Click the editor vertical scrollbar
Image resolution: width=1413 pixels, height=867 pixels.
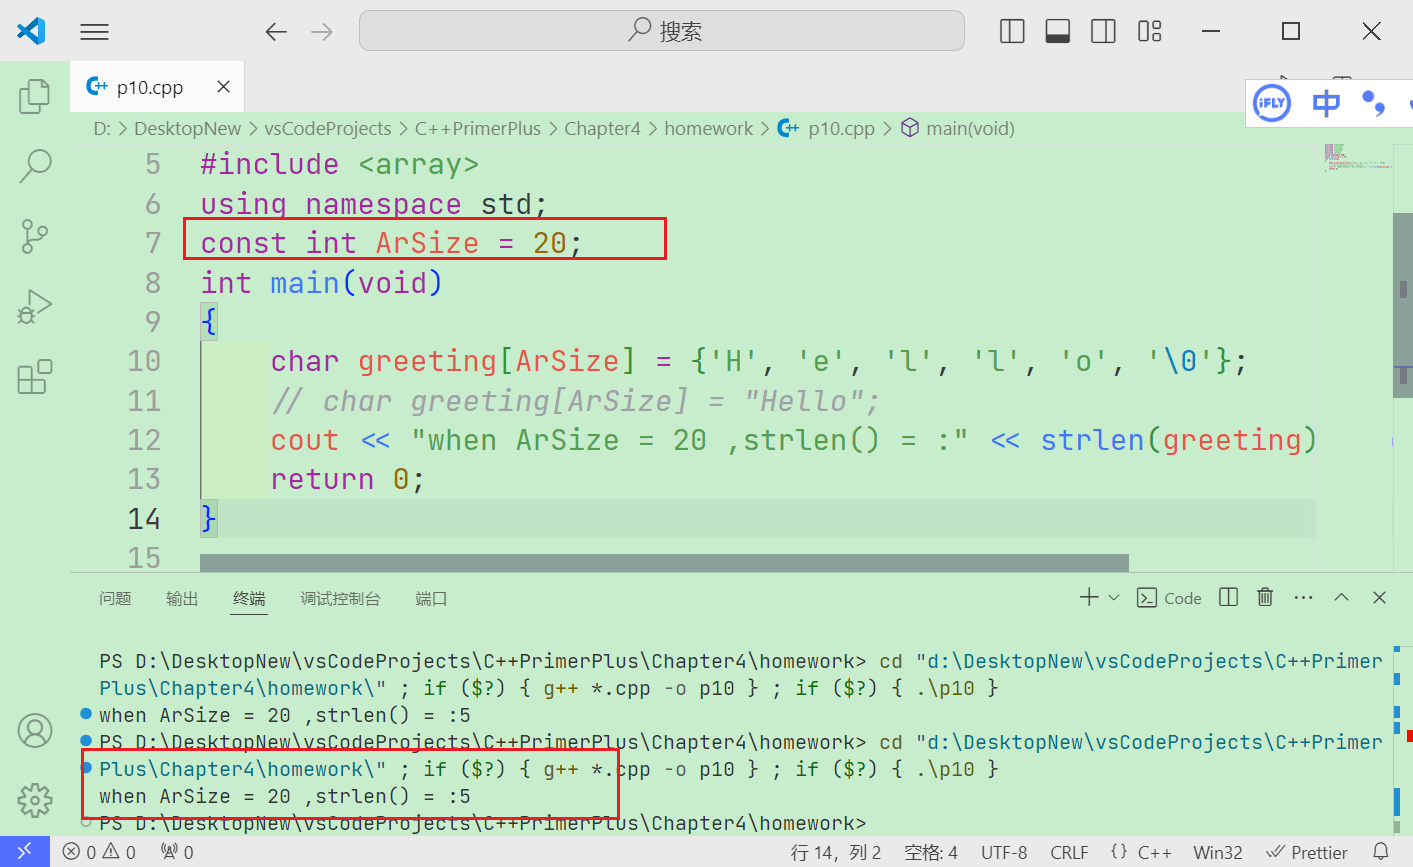click(1402, 305)
